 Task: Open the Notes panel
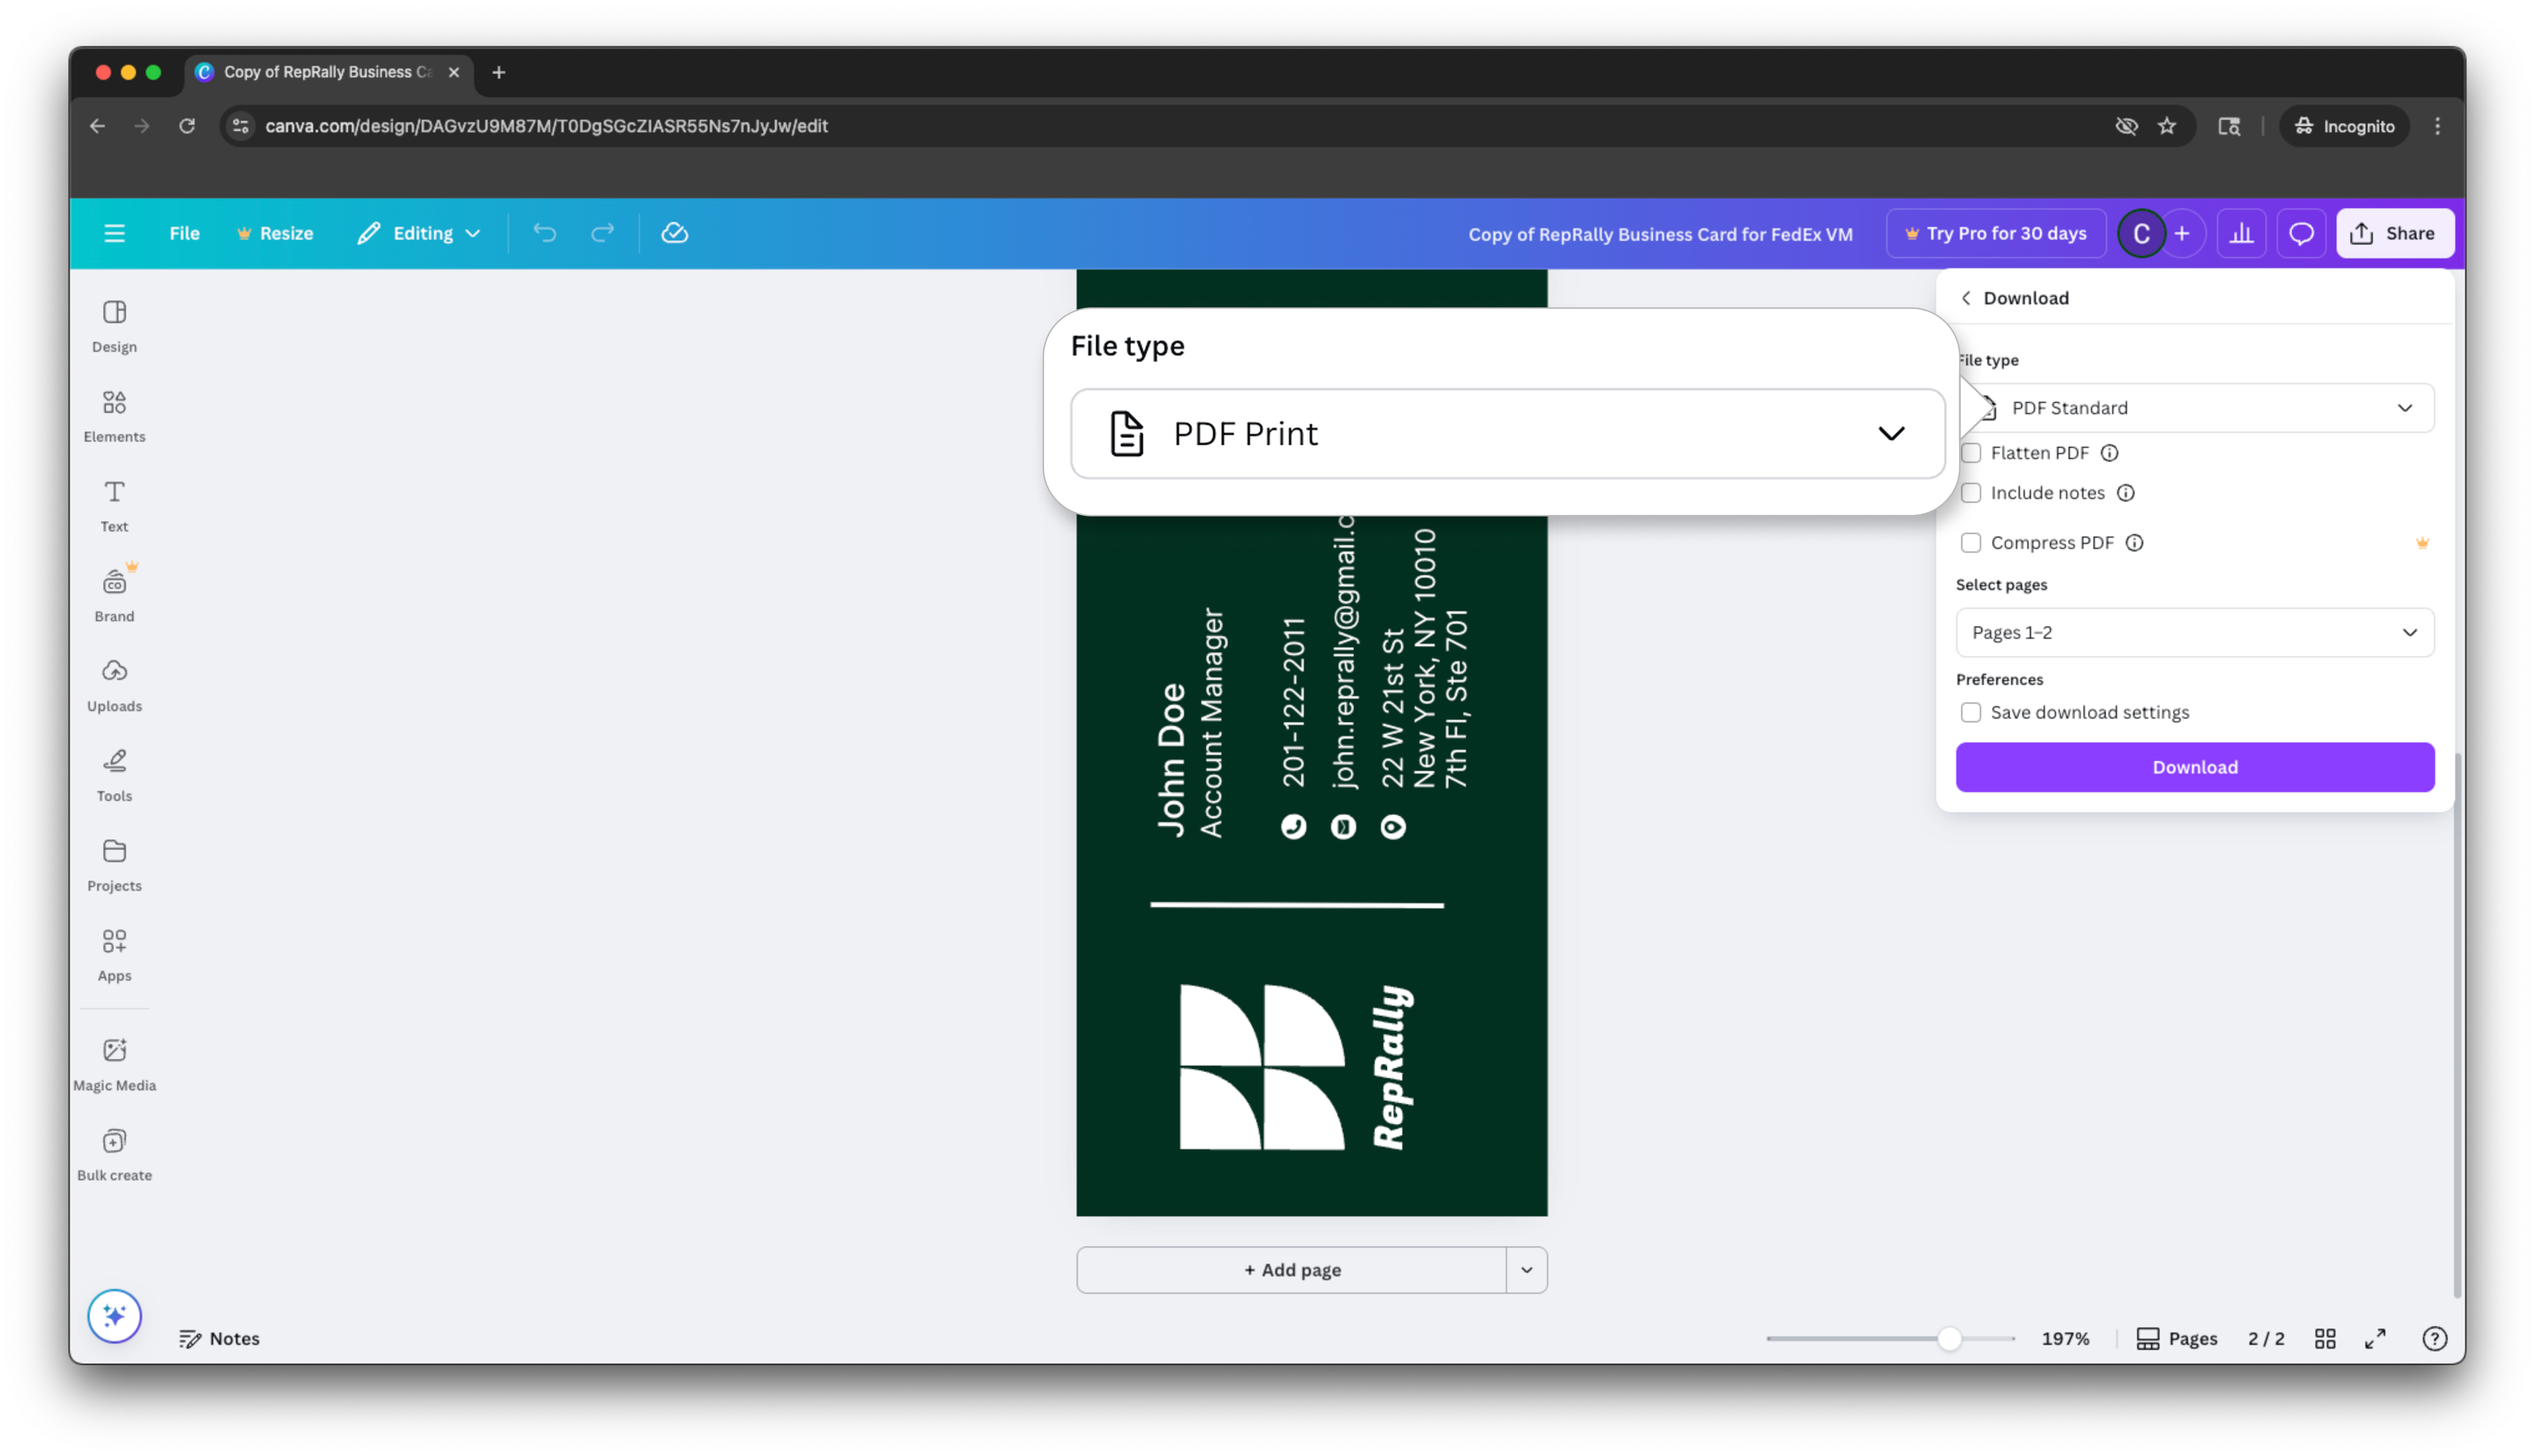[x=220, y=1339]
